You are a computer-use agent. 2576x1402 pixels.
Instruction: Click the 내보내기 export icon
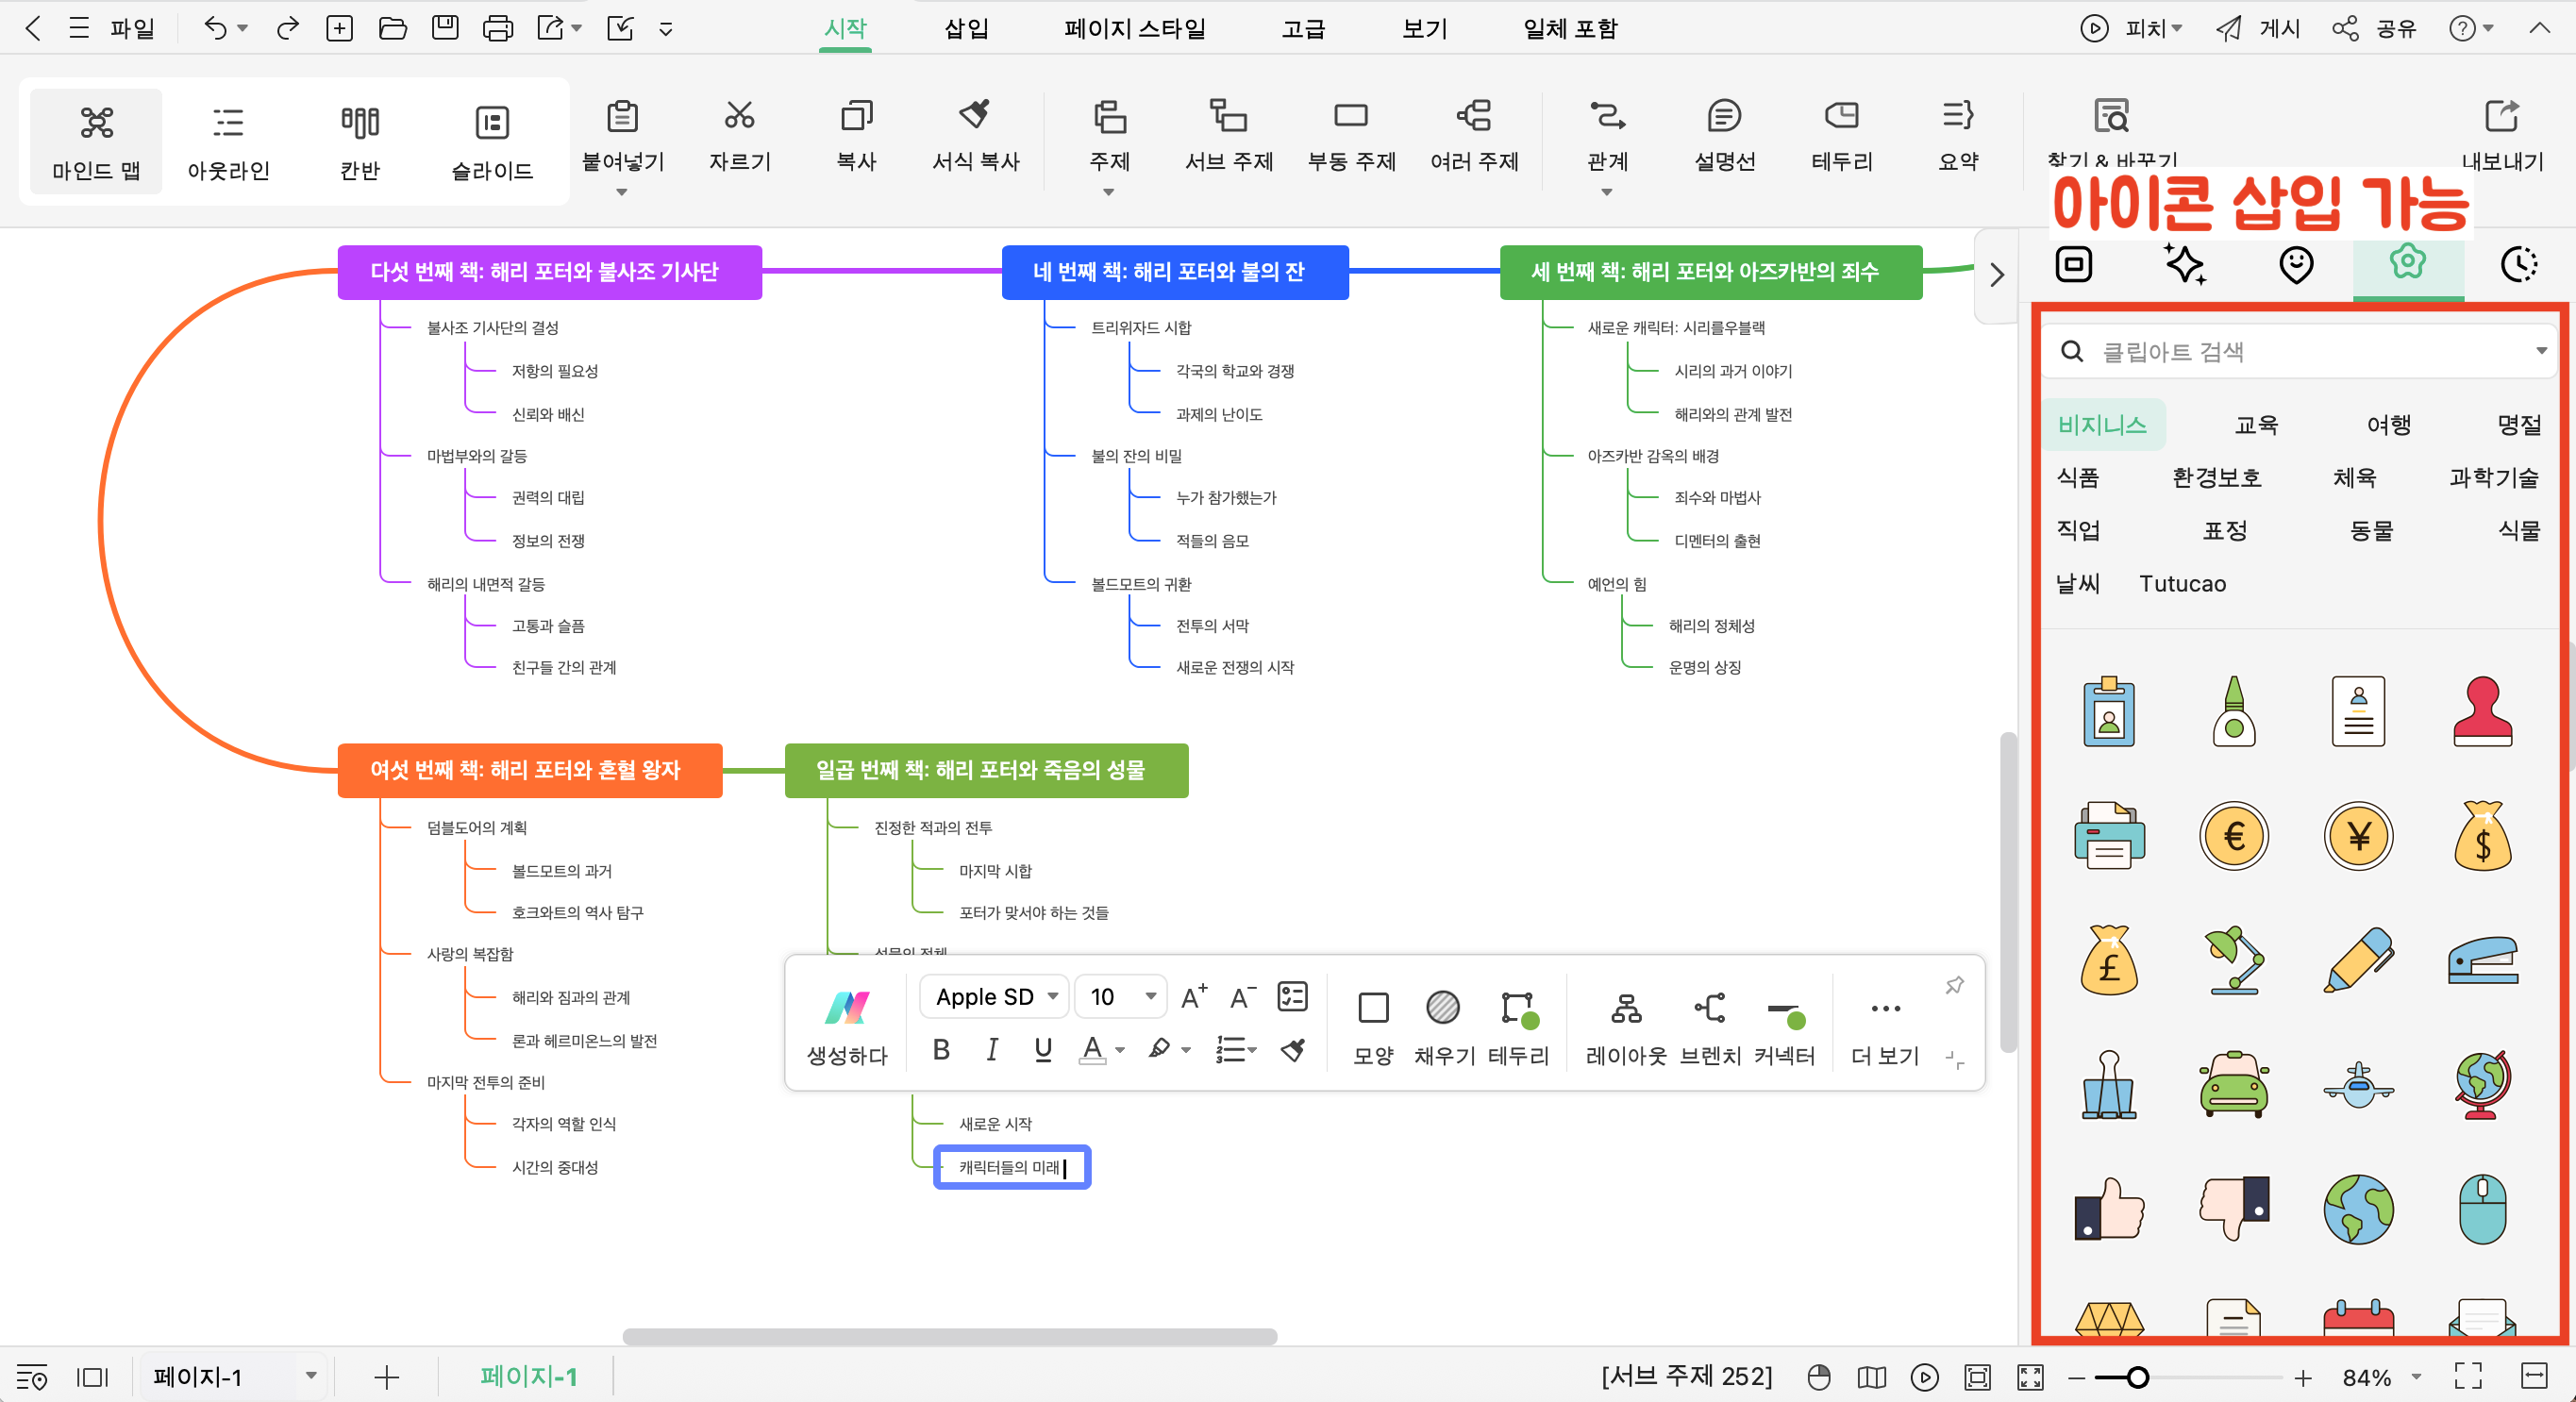tap(2501, 117)
